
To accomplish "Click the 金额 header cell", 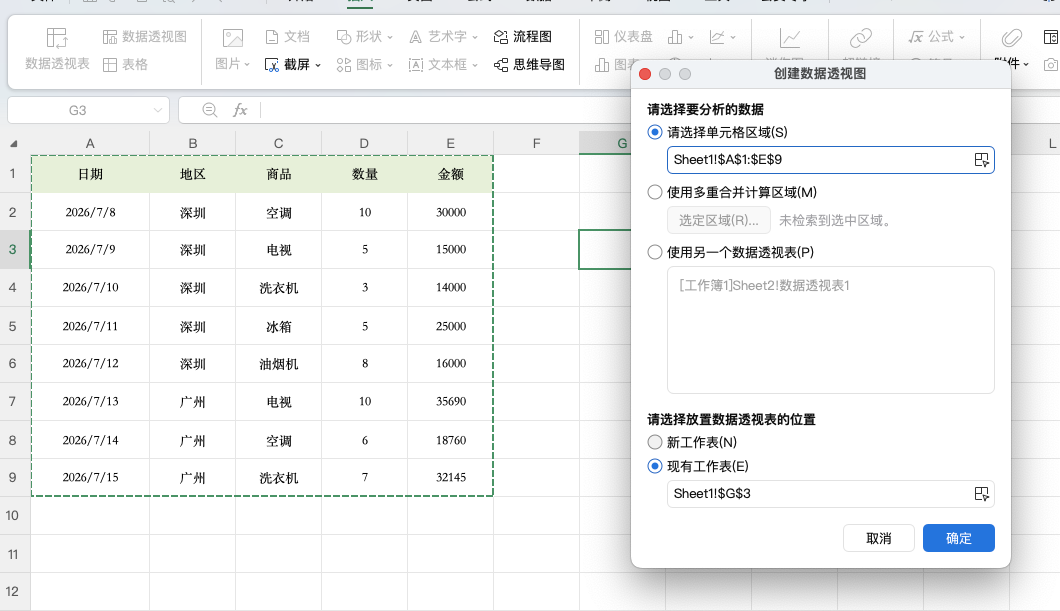I will click(450, 174).
